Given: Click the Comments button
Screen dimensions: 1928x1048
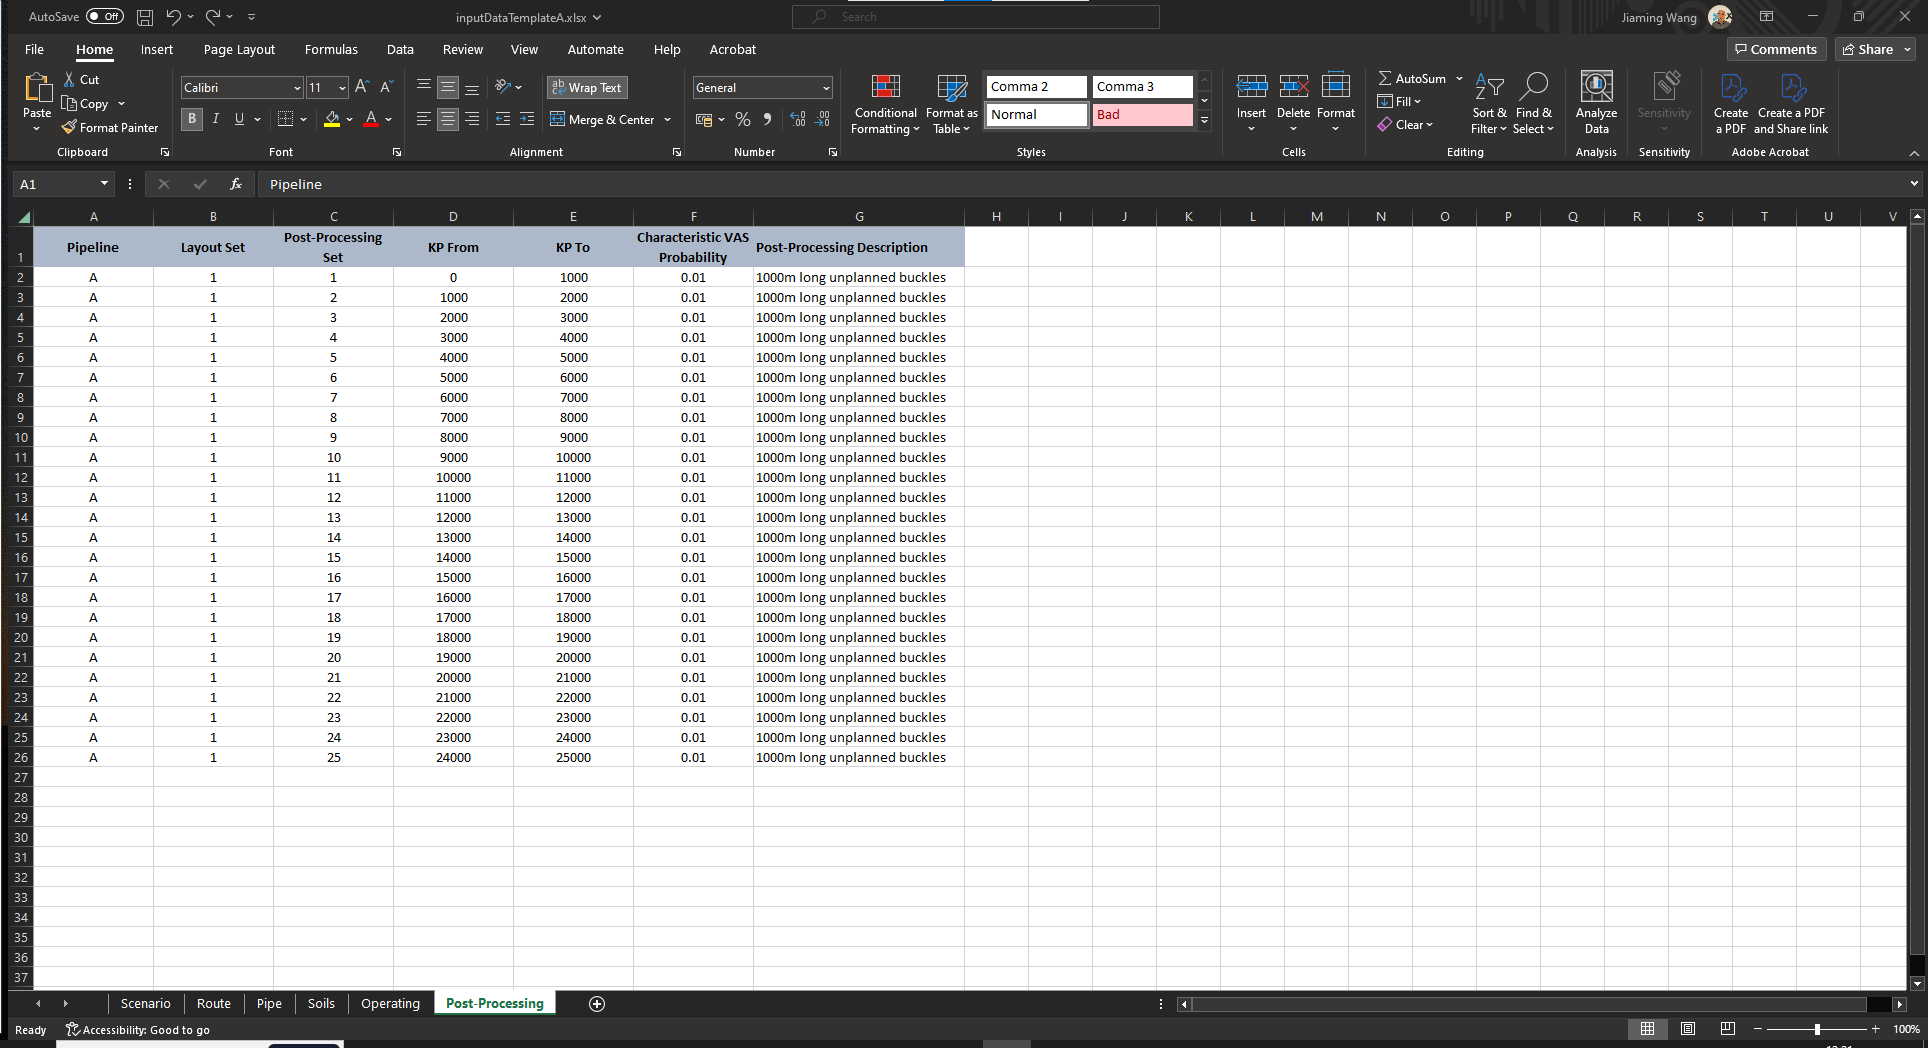Looking at the screenshot, I should tap(1776, 49).
